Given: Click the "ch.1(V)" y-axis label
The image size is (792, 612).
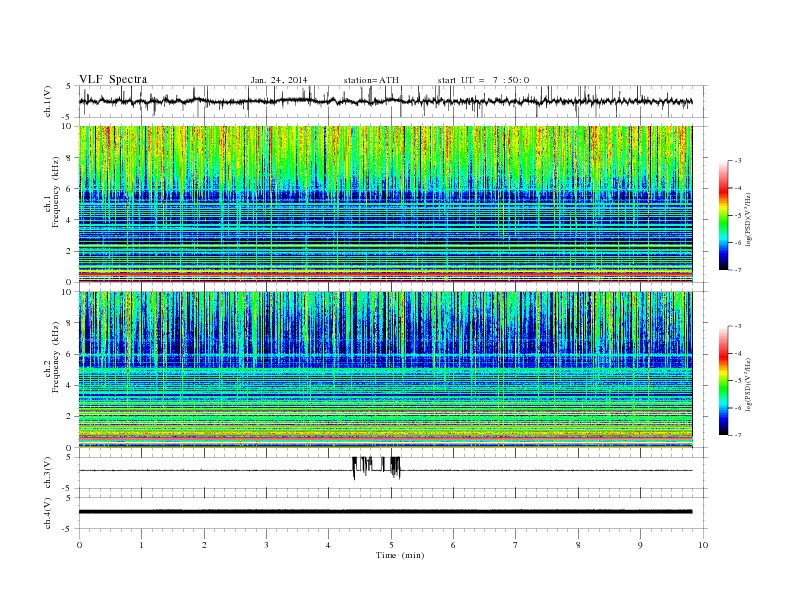Looking at the screenshot, I should [48, 101].
